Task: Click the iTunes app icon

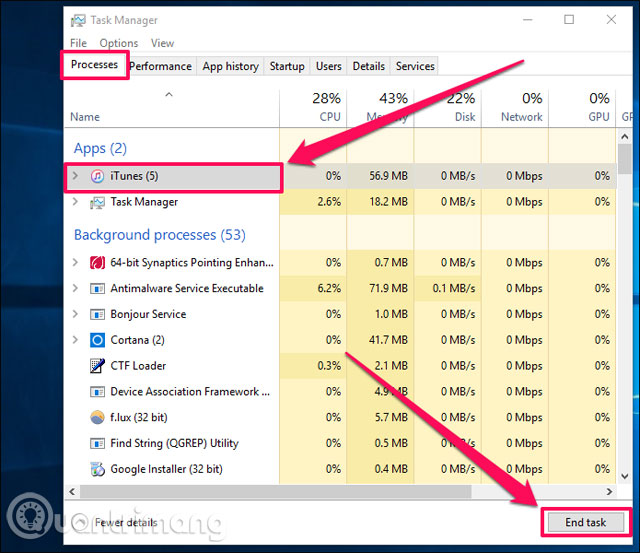Action: point(97,176)
